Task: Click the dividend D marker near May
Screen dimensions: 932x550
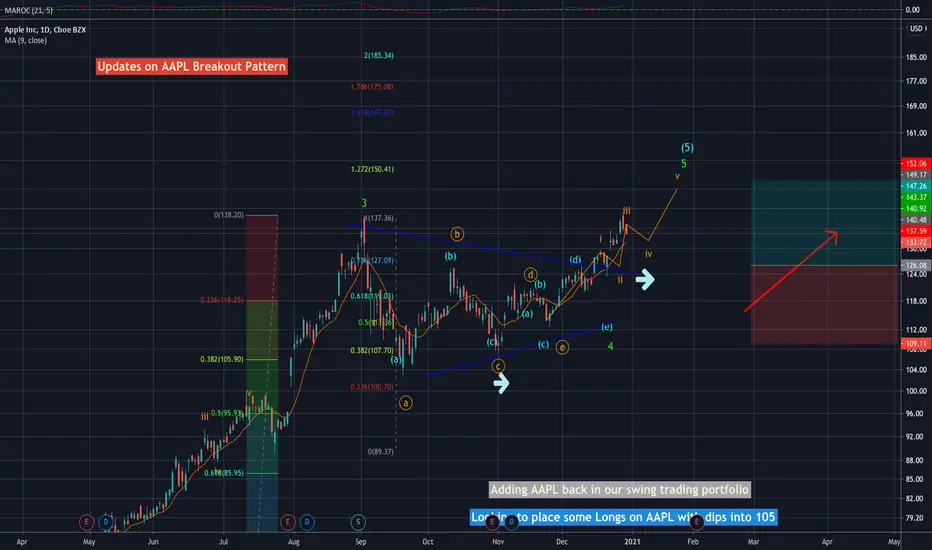Action: [x=106, y=522]
